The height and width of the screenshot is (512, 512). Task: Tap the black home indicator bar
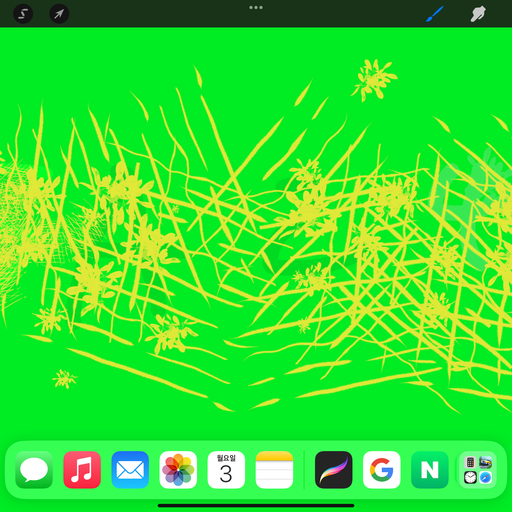pos(256,506)
